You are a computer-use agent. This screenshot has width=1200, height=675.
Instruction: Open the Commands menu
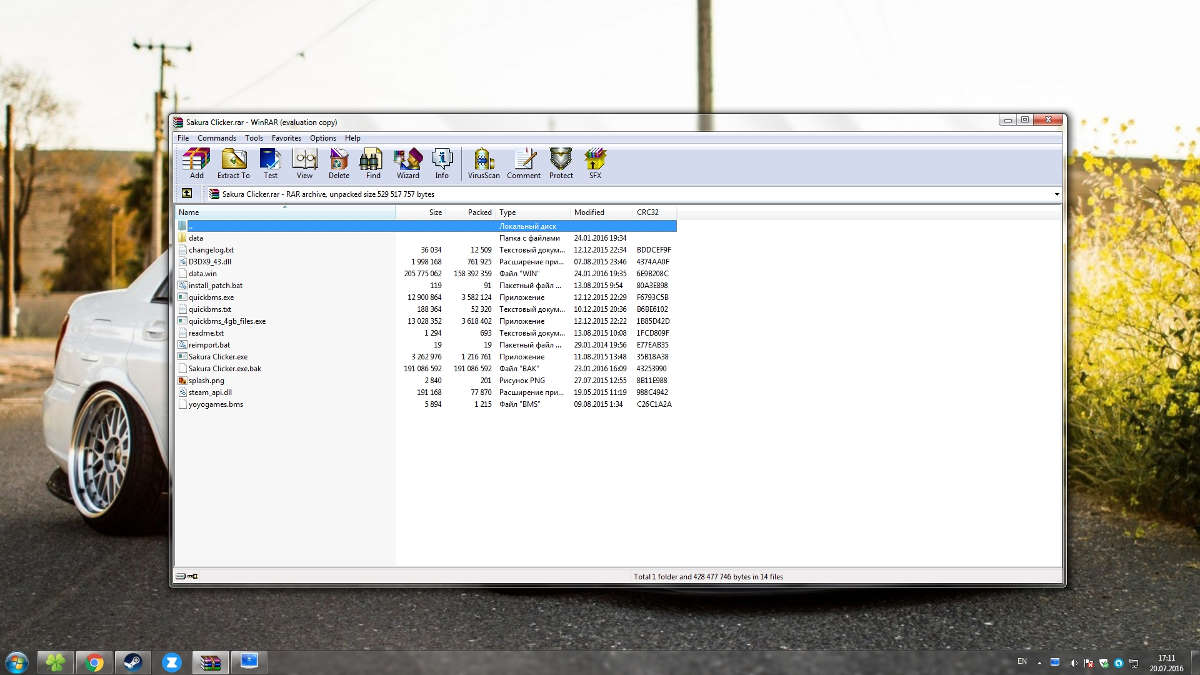(217, 138)
